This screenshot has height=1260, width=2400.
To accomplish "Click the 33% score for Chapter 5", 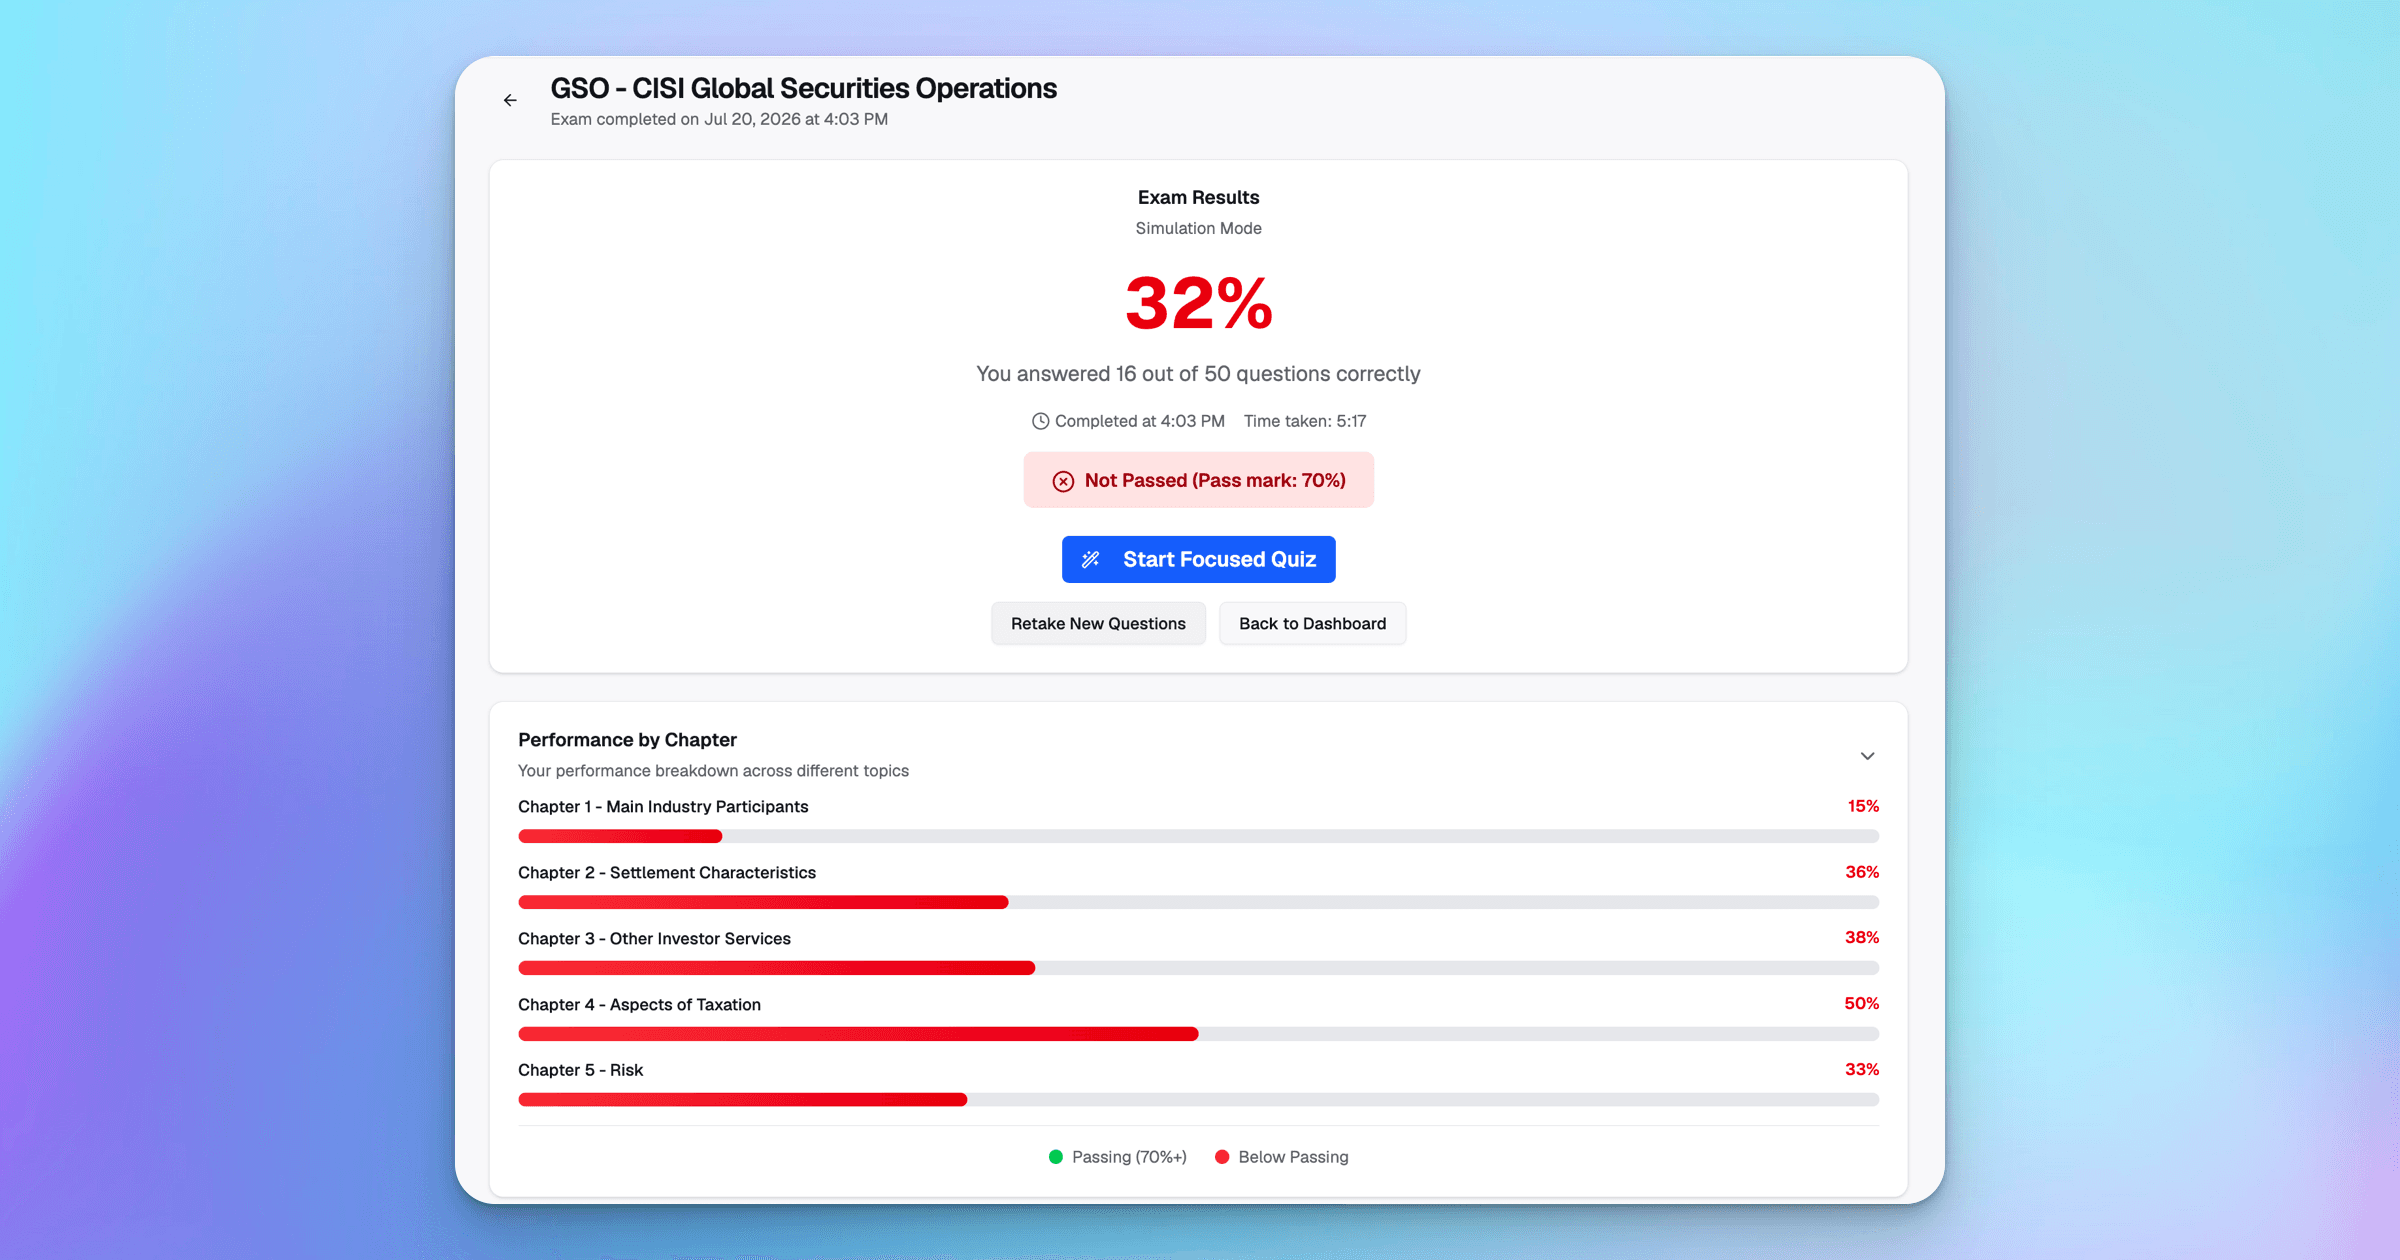I will (x=1862, y=1070).
